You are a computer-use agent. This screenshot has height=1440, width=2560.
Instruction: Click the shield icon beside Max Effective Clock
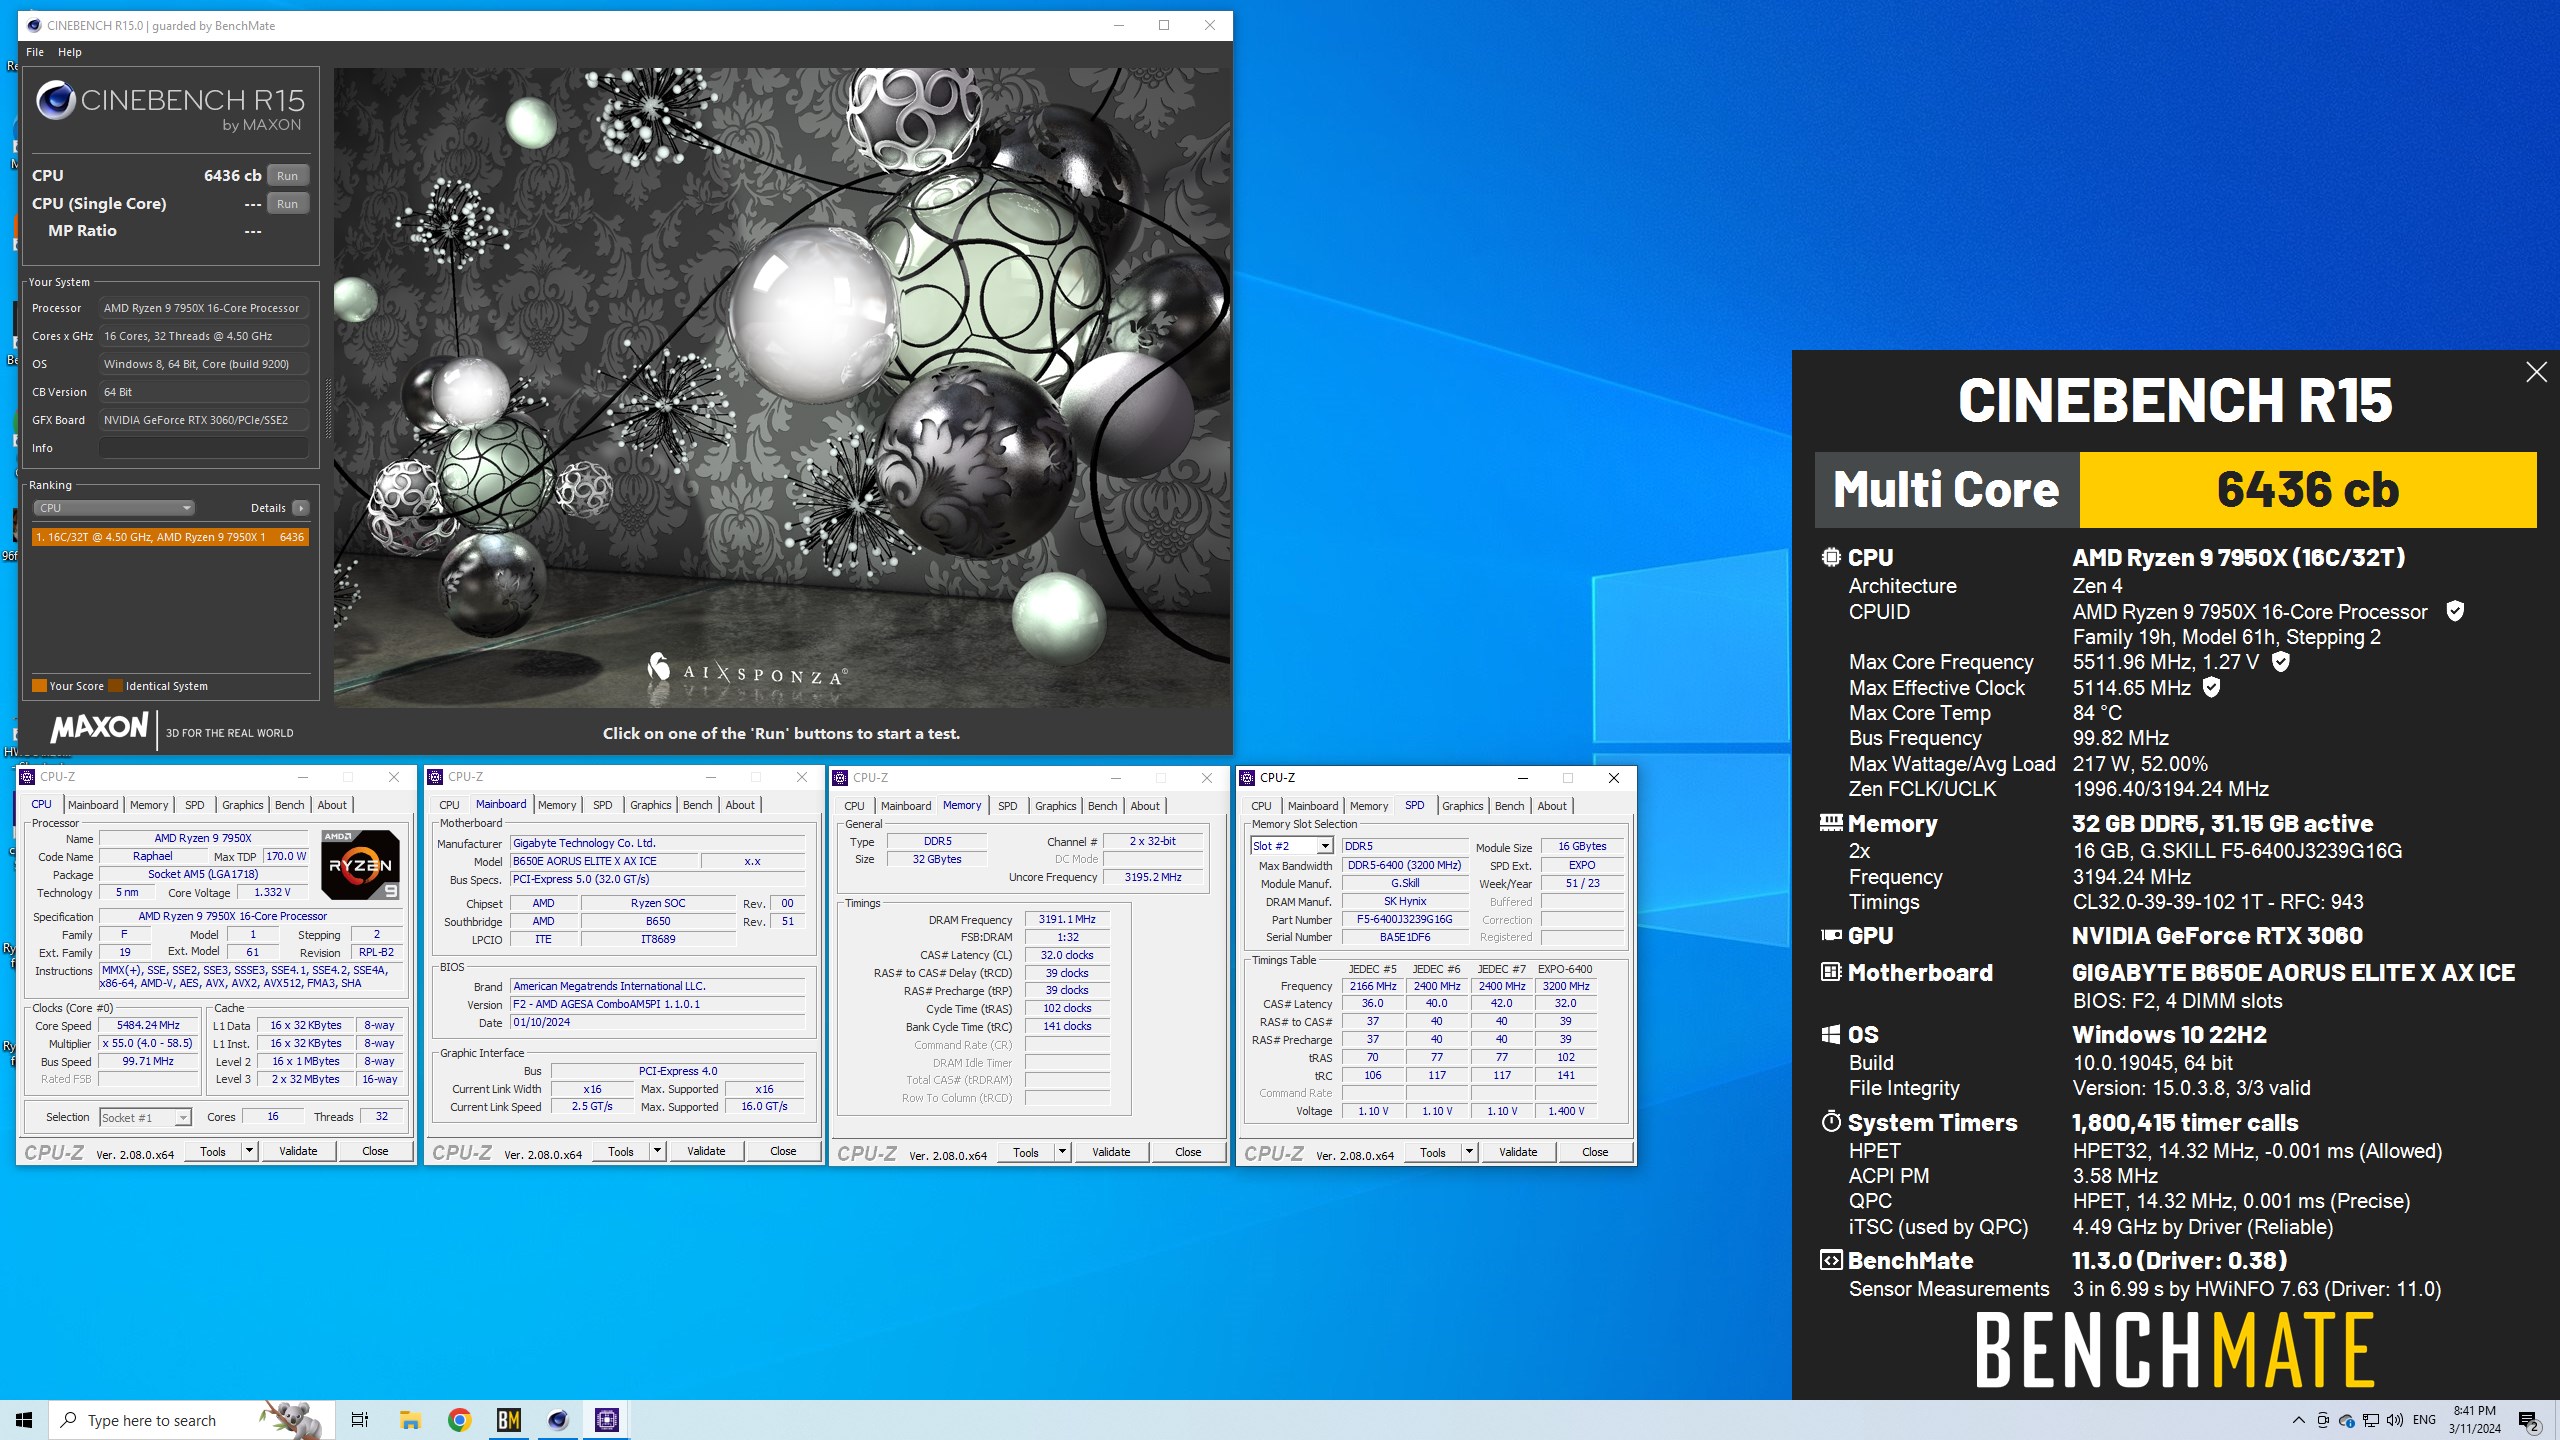click(2211, 687)
